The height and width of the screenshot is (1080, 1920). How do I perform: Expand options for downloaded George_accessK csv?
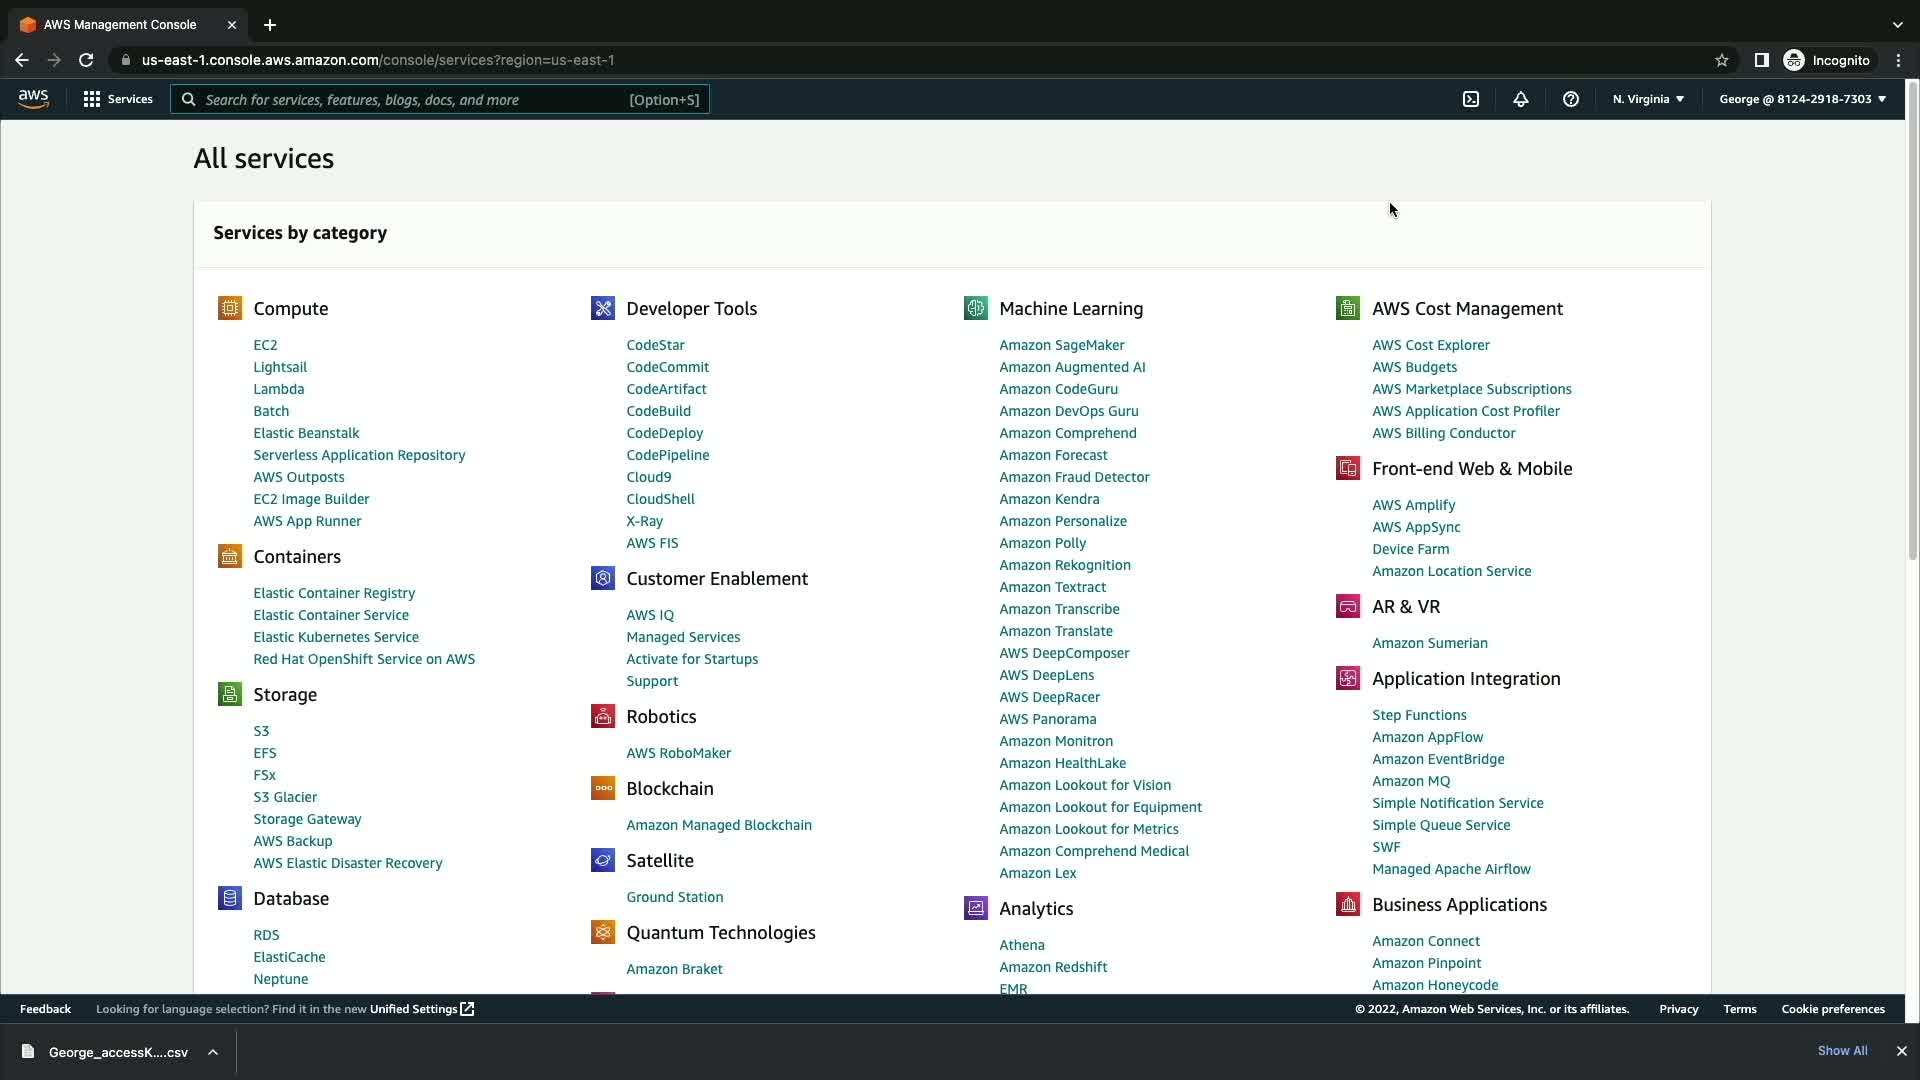coord(213,1052)
